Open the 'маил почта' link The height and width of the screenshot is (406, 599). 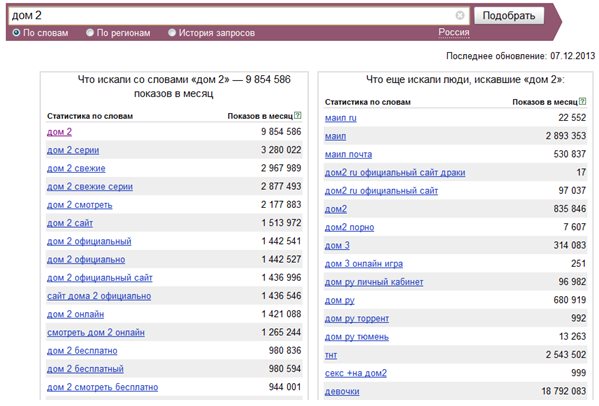click(x=348, y=155)
